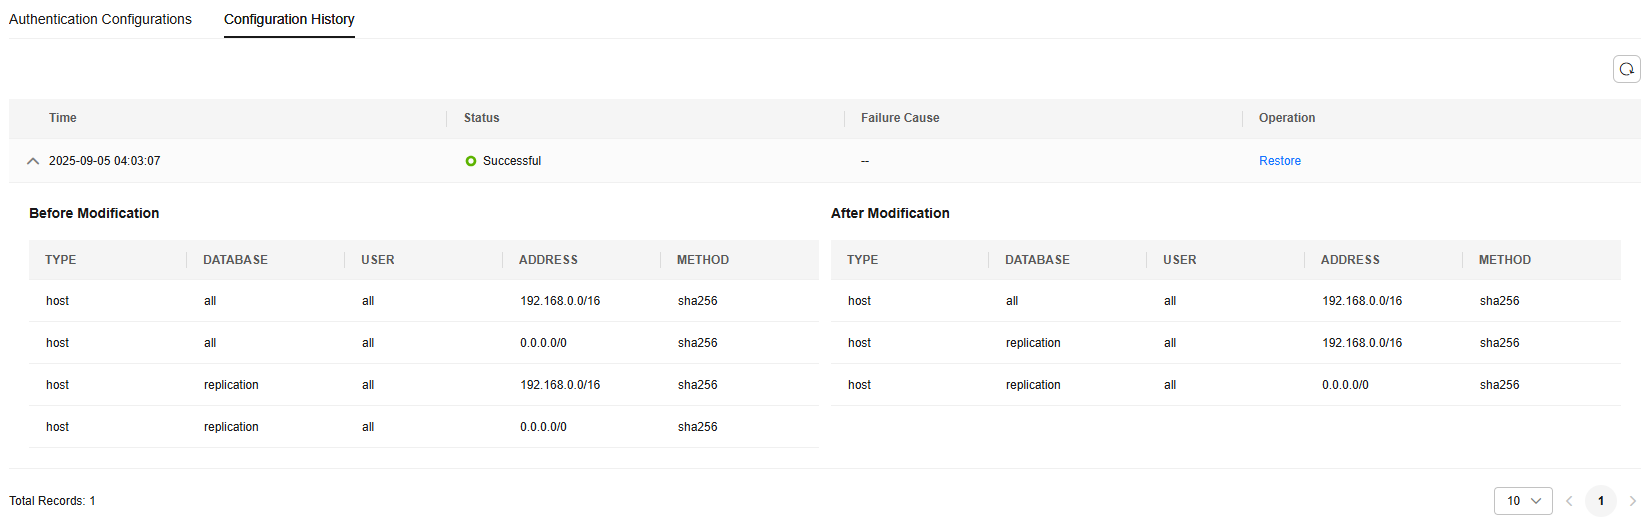Click the Total Records text
This screenshot has height=519, width=1646.
click(52, 501)
